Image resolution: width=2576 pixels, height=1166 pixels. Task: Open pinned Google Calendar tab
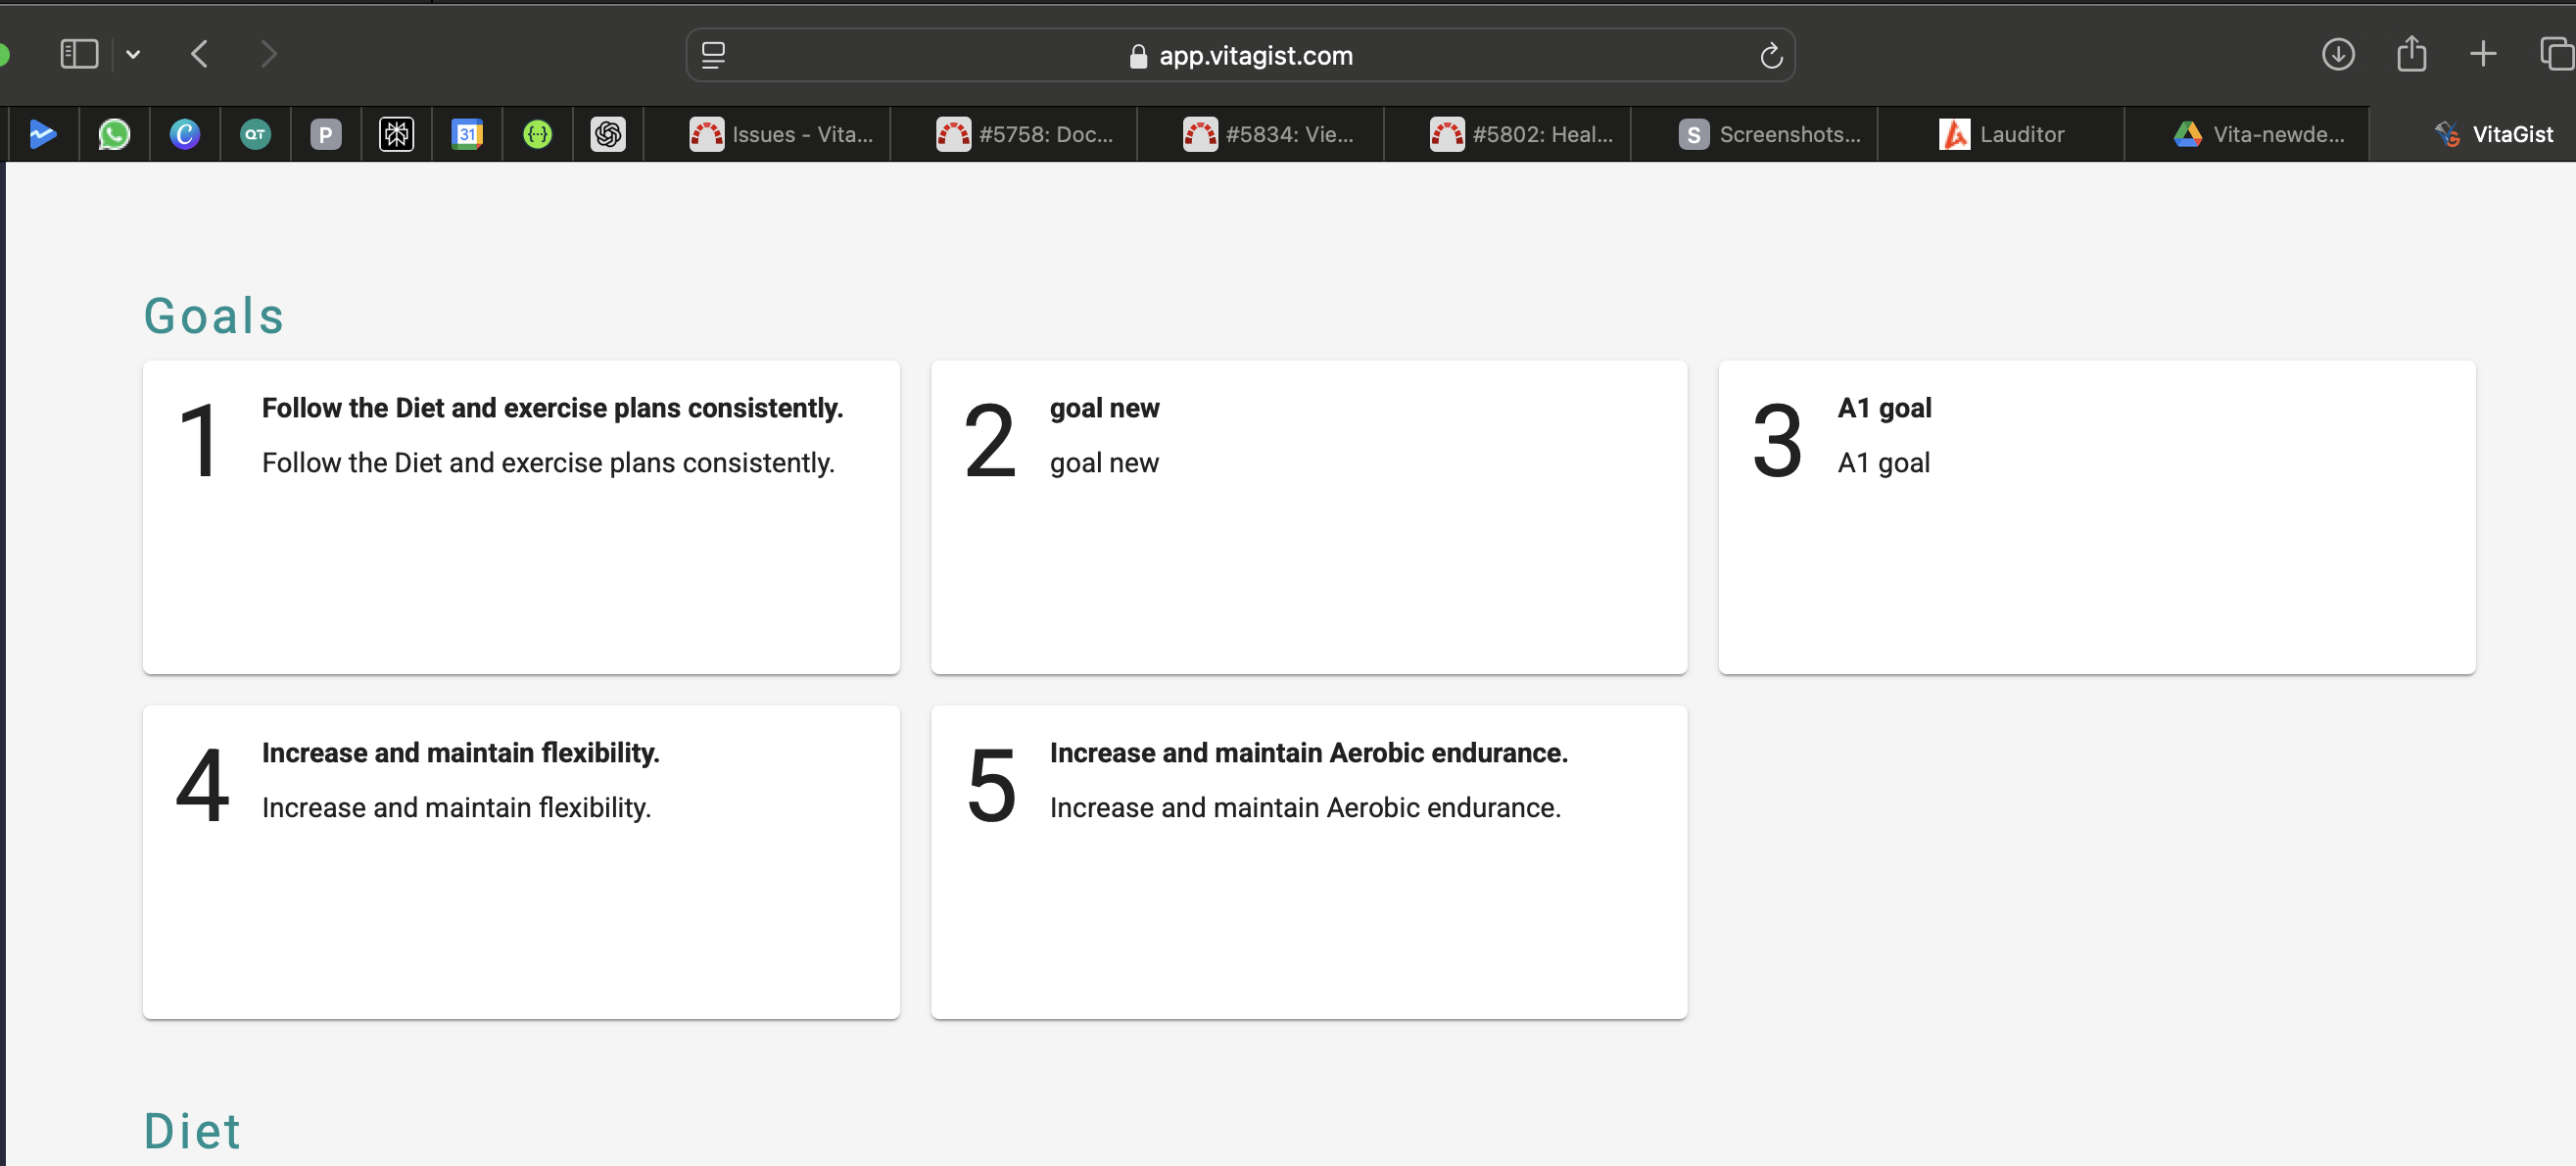click(467, 134)
